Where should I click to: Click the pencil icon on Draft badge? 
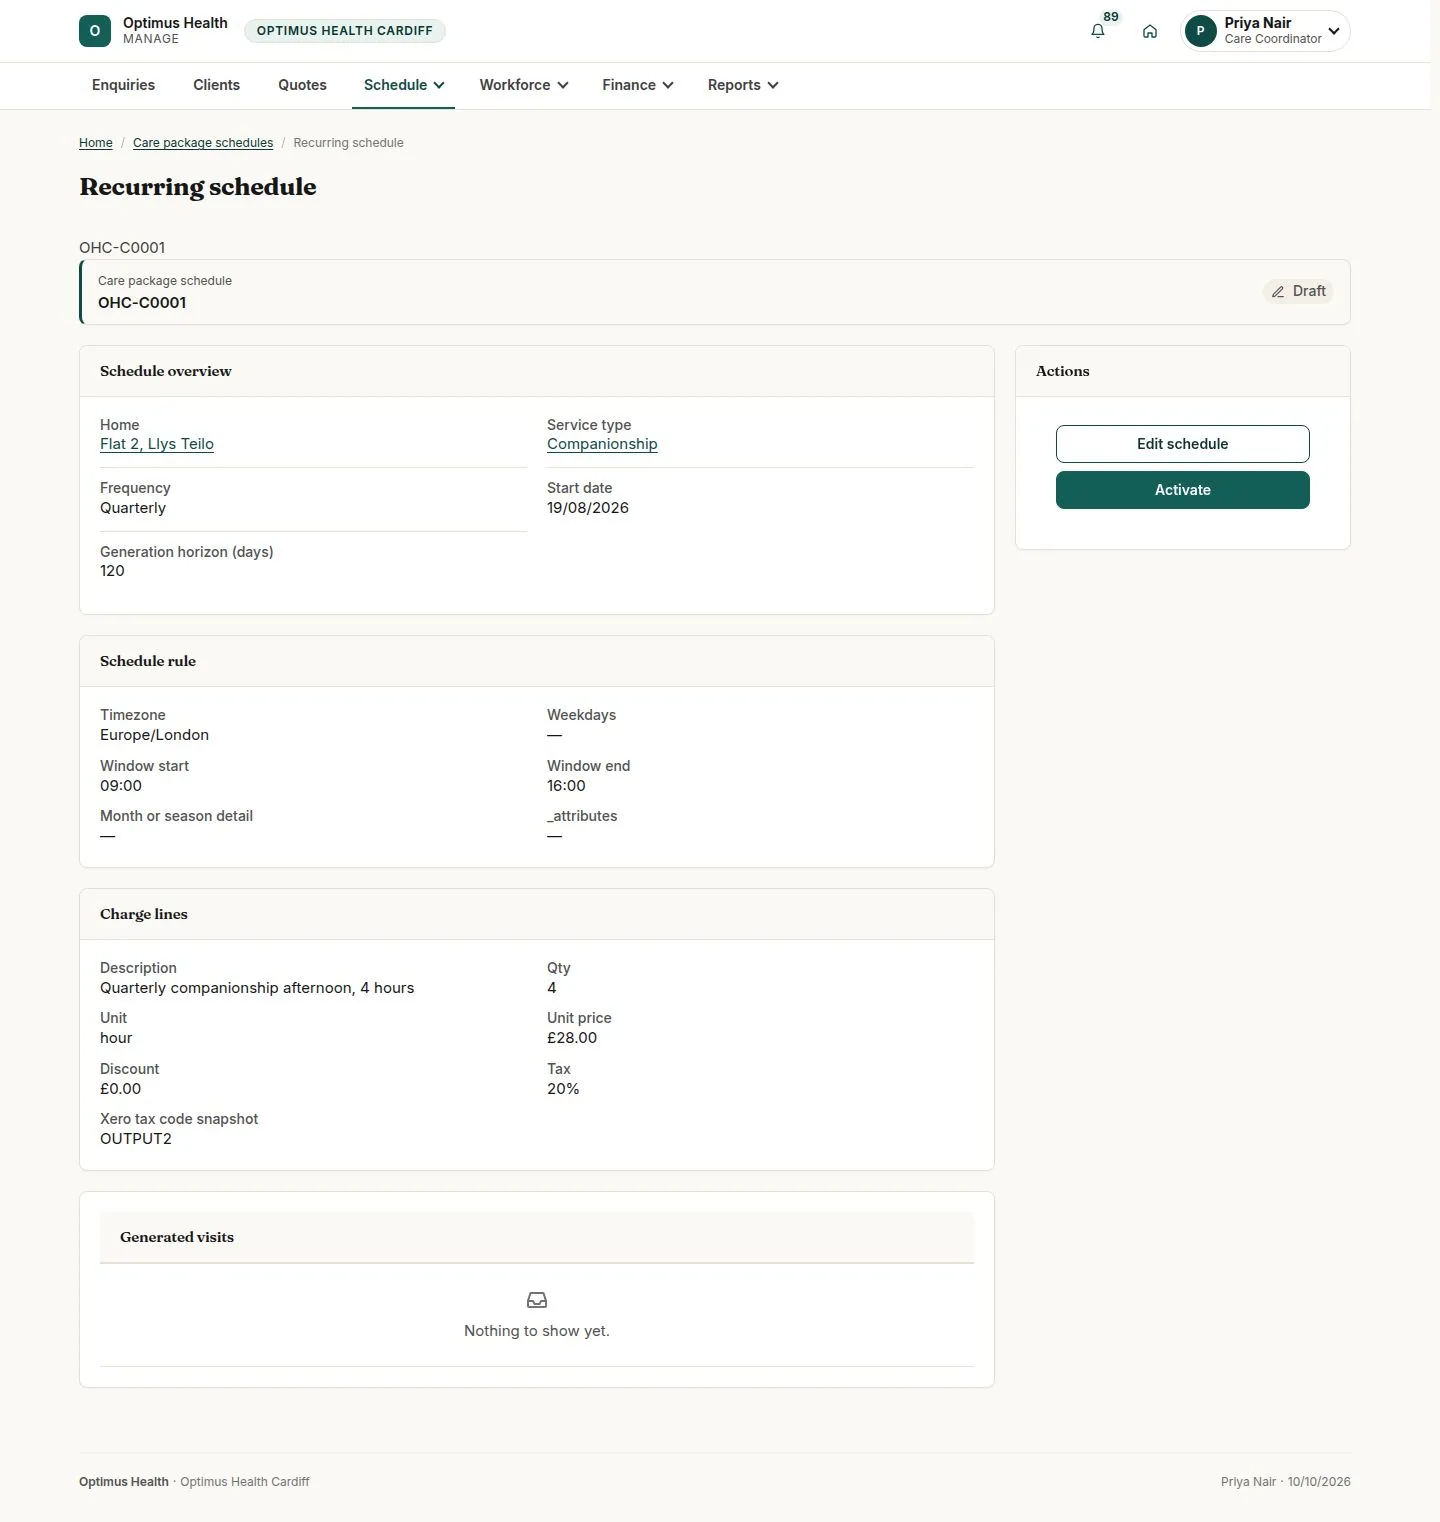click(1278, 292)
